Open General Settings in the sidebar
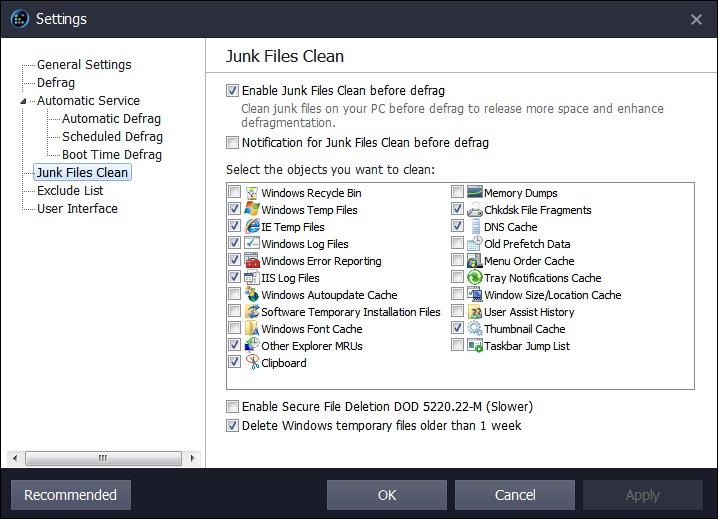718x519 pixels. click(84, 65)
